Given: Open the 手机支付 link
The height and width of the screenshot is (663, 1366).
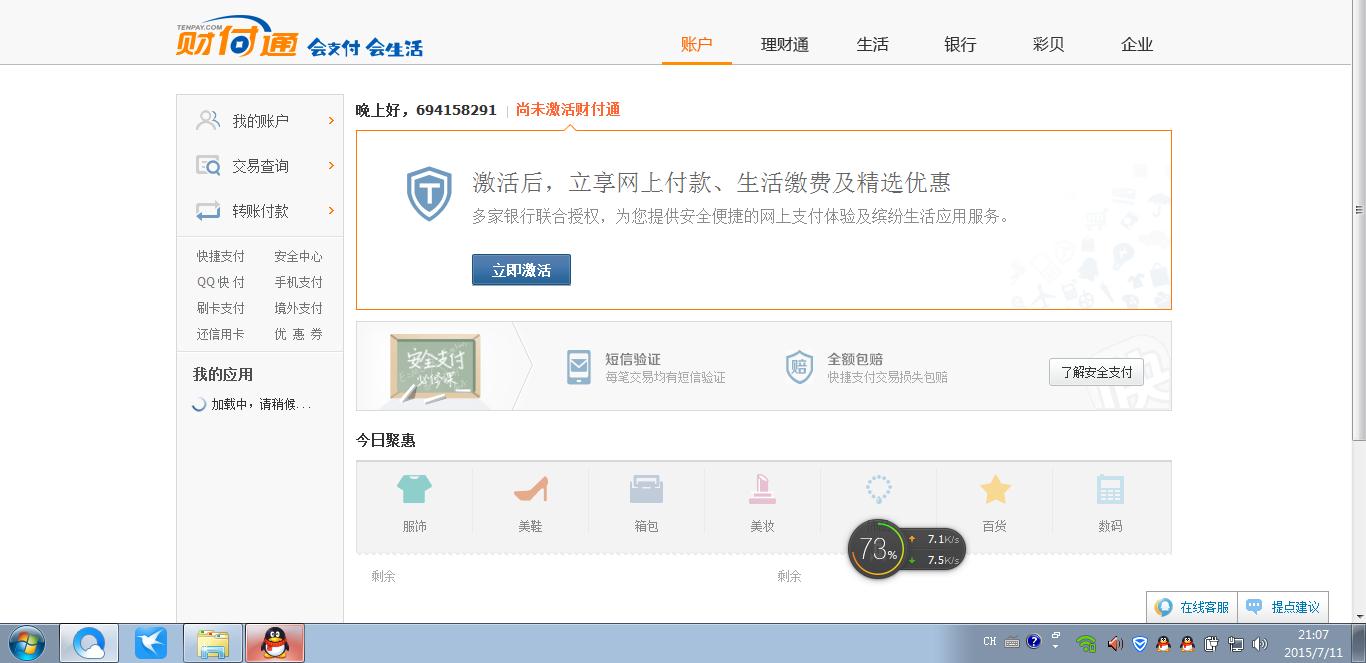Looking at the screenshot, I should tap(298, 282).
